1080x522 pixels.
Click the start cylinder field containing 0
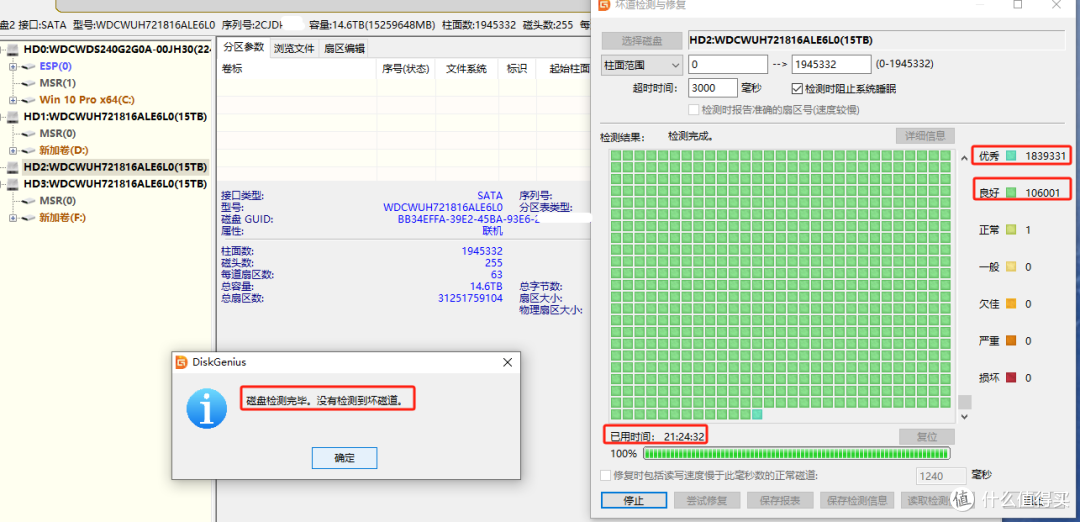728,65
